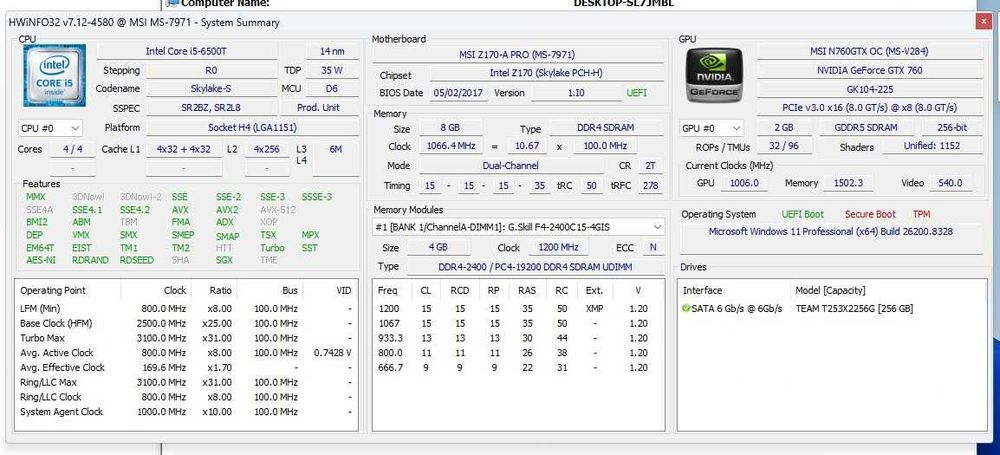Click the 666.7 frequency row in memory table
This screenshot has width=1000, height=455.
pos(518,368)
